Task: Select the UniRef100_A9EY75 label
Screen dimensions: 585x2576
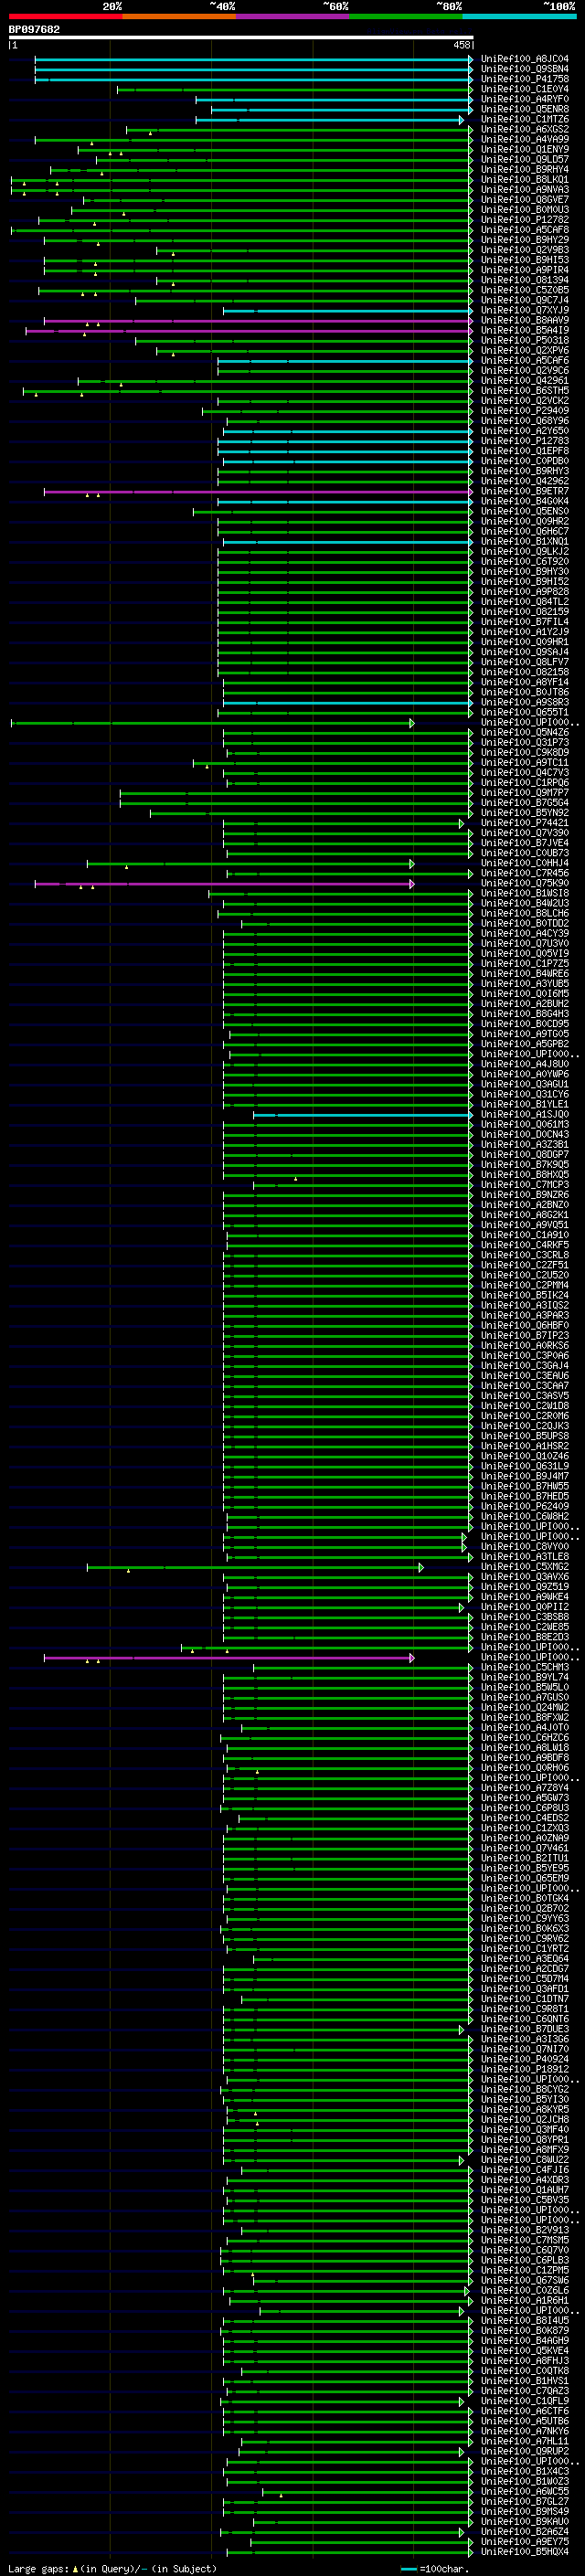Action: 525,2542
